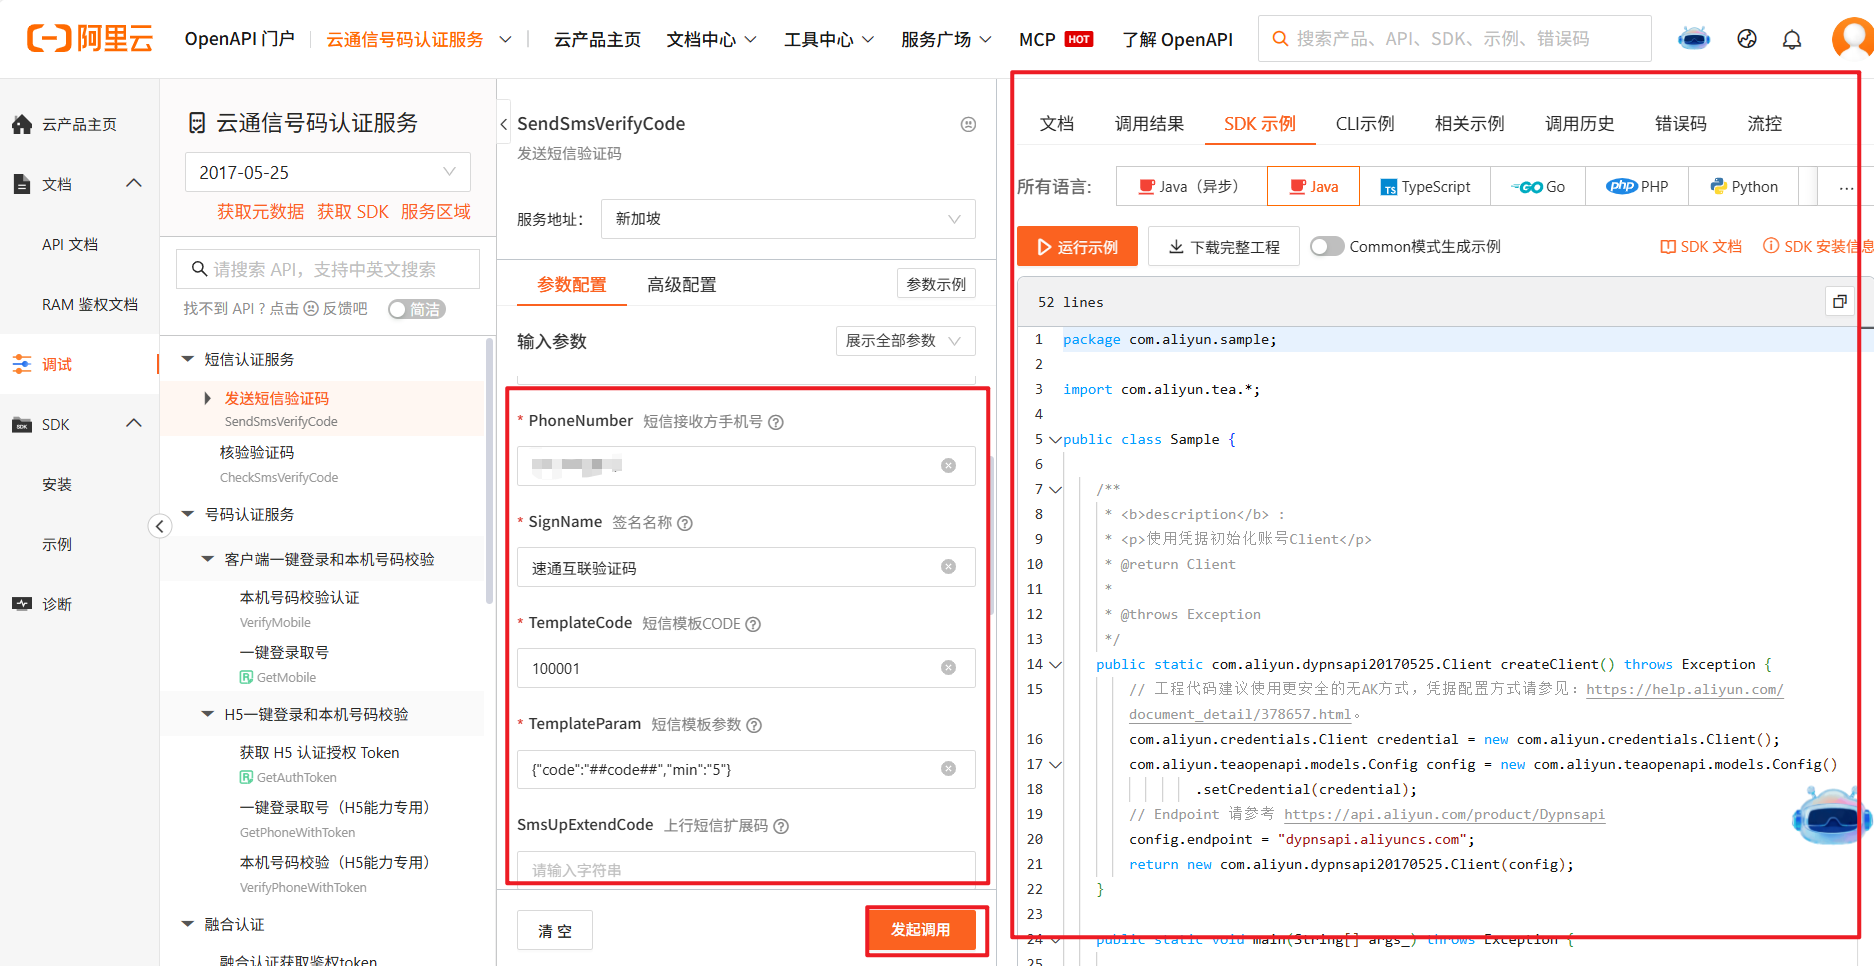Click the API tree vertical scrollbar
The image size is (1874, 966).
pos(489,470)
